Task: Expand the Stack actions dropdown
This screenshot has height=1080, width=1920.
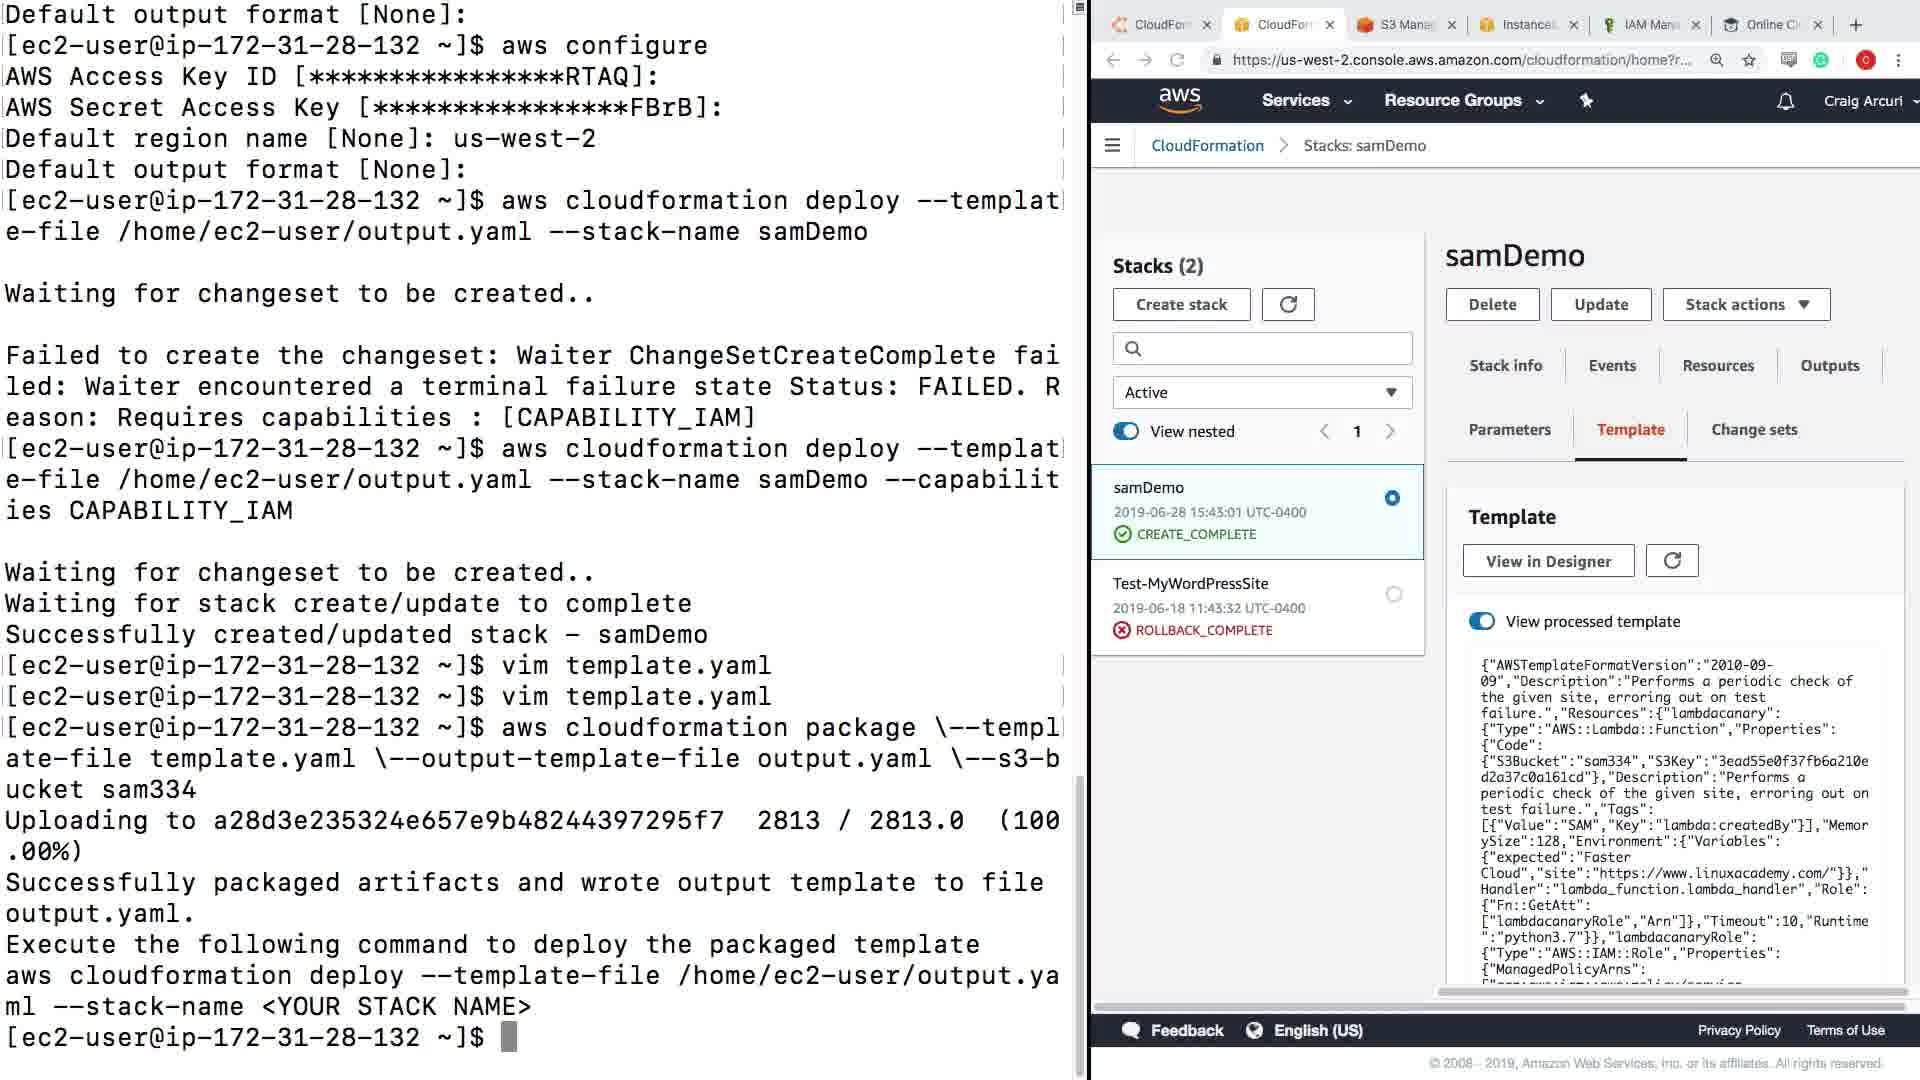Action: [x=1746, y=305]
